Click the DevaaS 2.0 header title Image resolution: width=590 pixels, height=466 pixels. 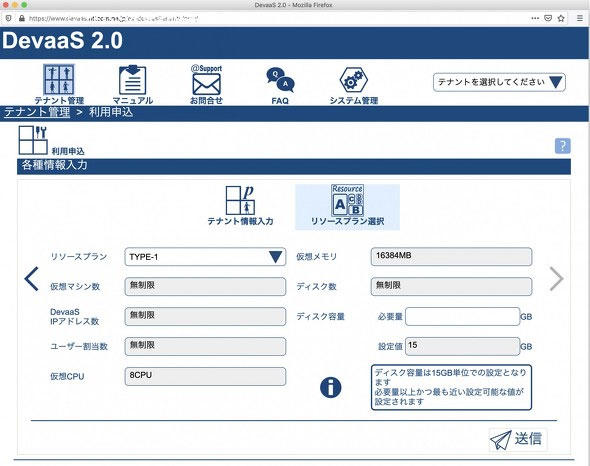click(62, 40)
